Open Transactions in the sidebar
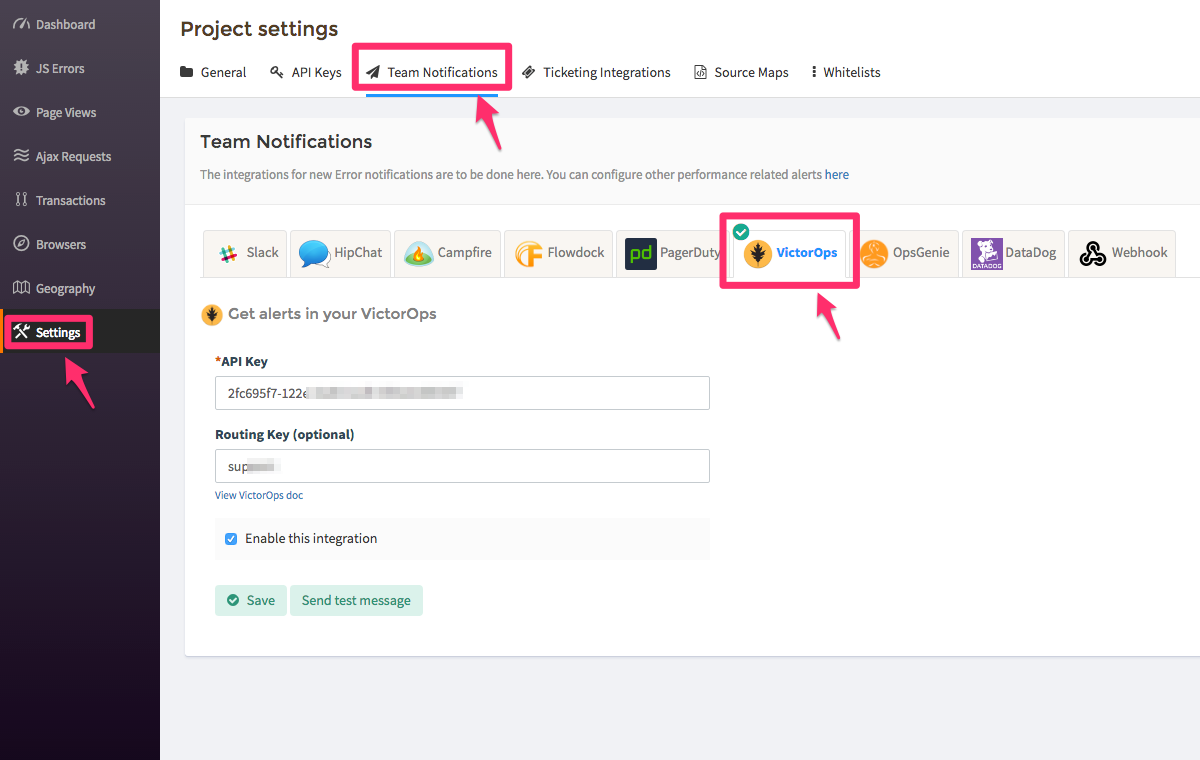1200x760 pixels. click(71, 200)
